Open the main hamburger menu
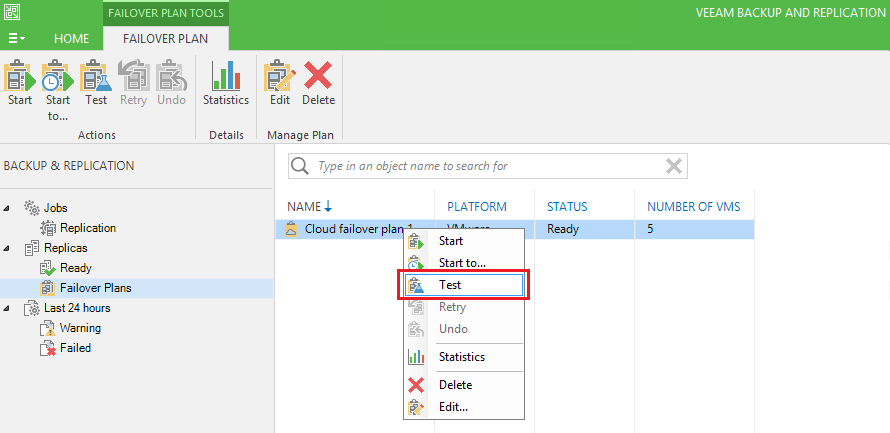Image resolution: width=890 pixels, height=433 pixels. click(x=16, y=39)
